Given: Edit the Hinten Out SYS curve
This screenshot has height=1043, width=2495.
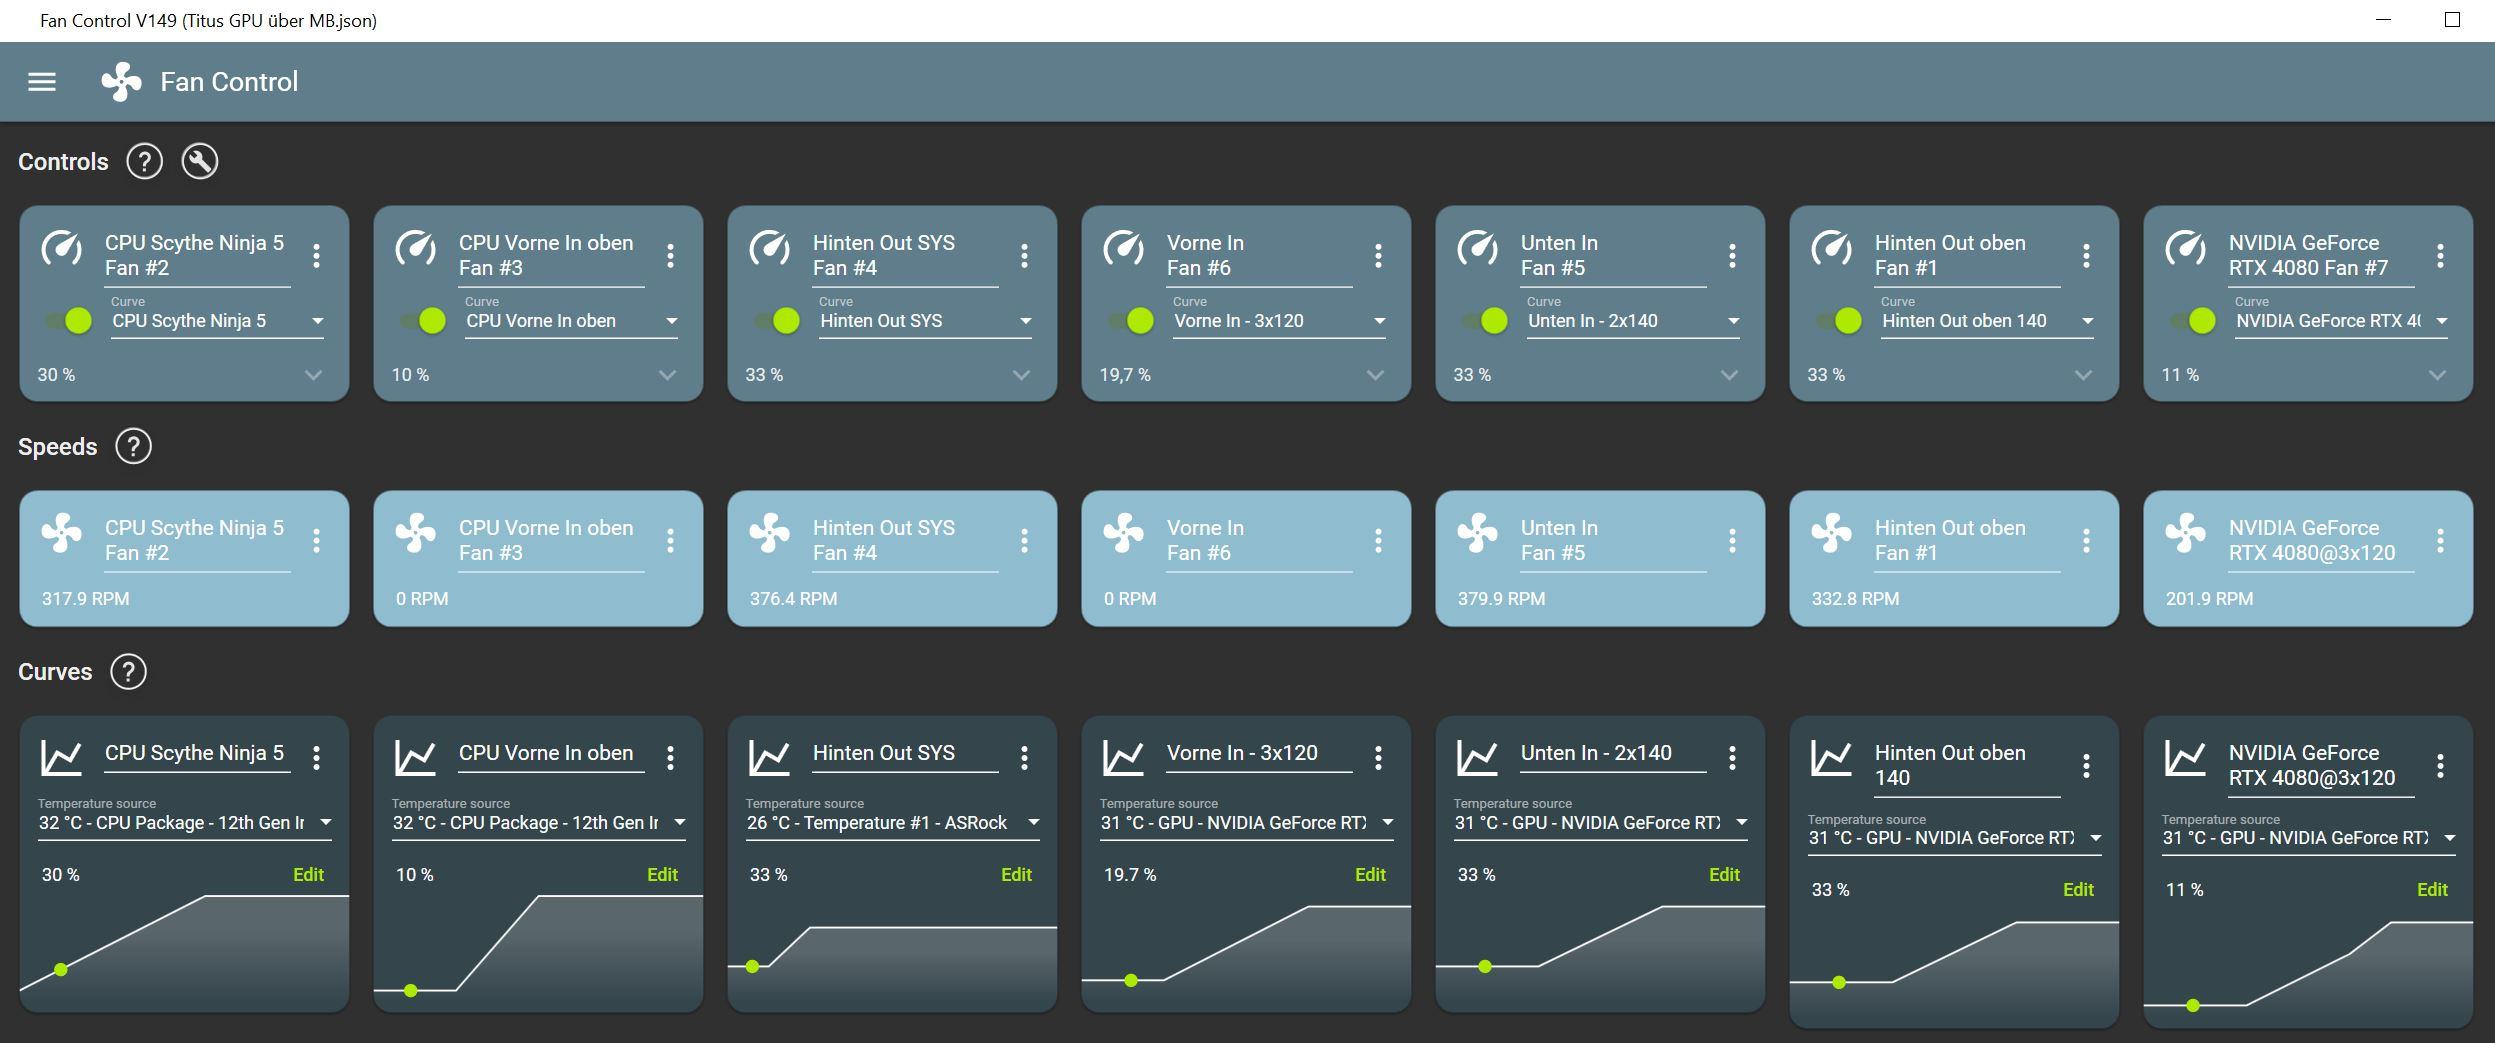Looking at the screenshot, I should pyautogui.click(x=1016, y=875).
